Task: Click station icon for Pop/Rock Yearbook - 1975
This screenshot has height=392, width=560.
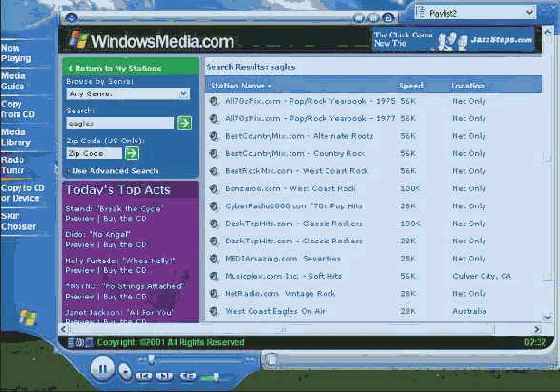Action: [x=214, y=101]
